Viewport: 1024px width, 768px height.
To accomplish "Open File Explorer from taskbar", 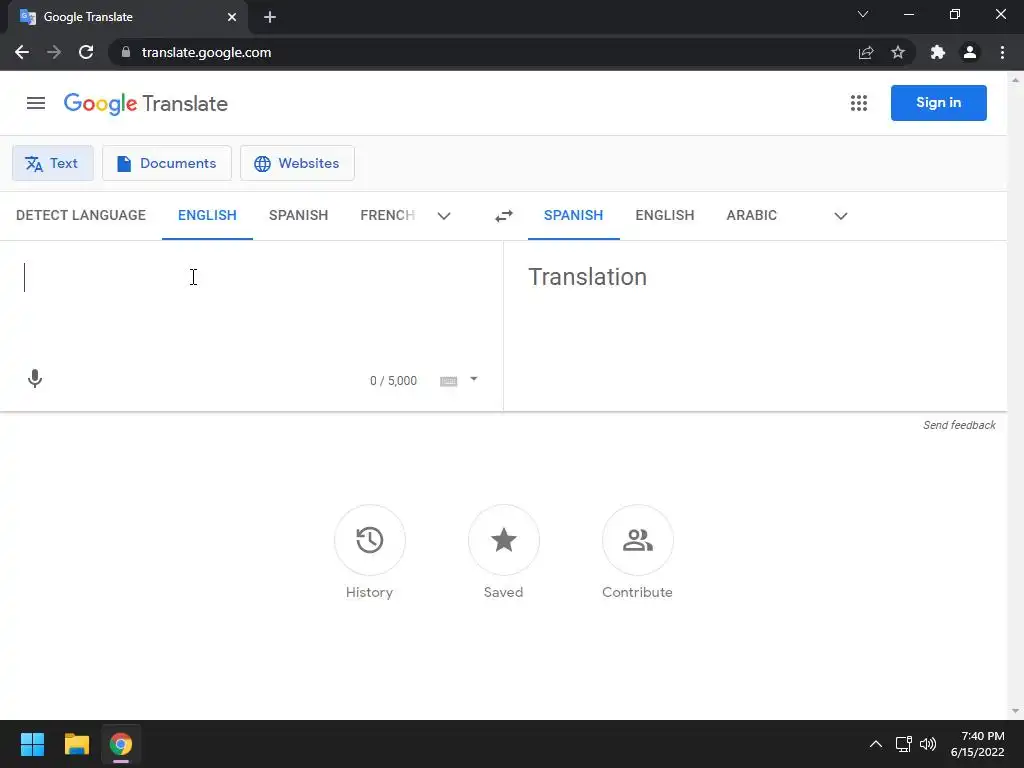I will 77,744.
